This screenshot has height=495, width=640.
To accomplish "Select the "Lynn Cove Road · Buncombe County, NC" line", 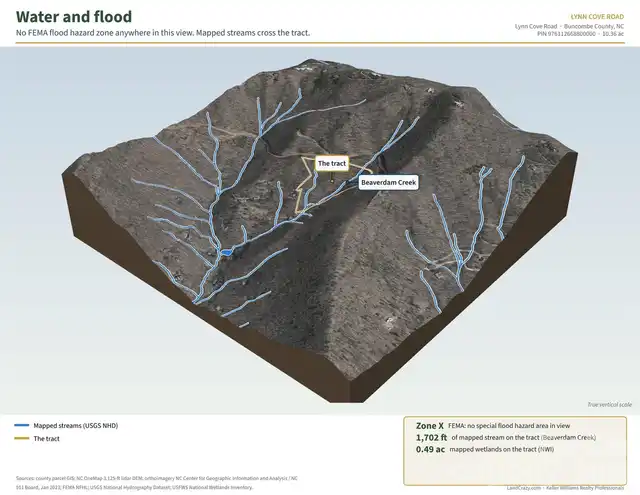I will click(x=569, y=27).
